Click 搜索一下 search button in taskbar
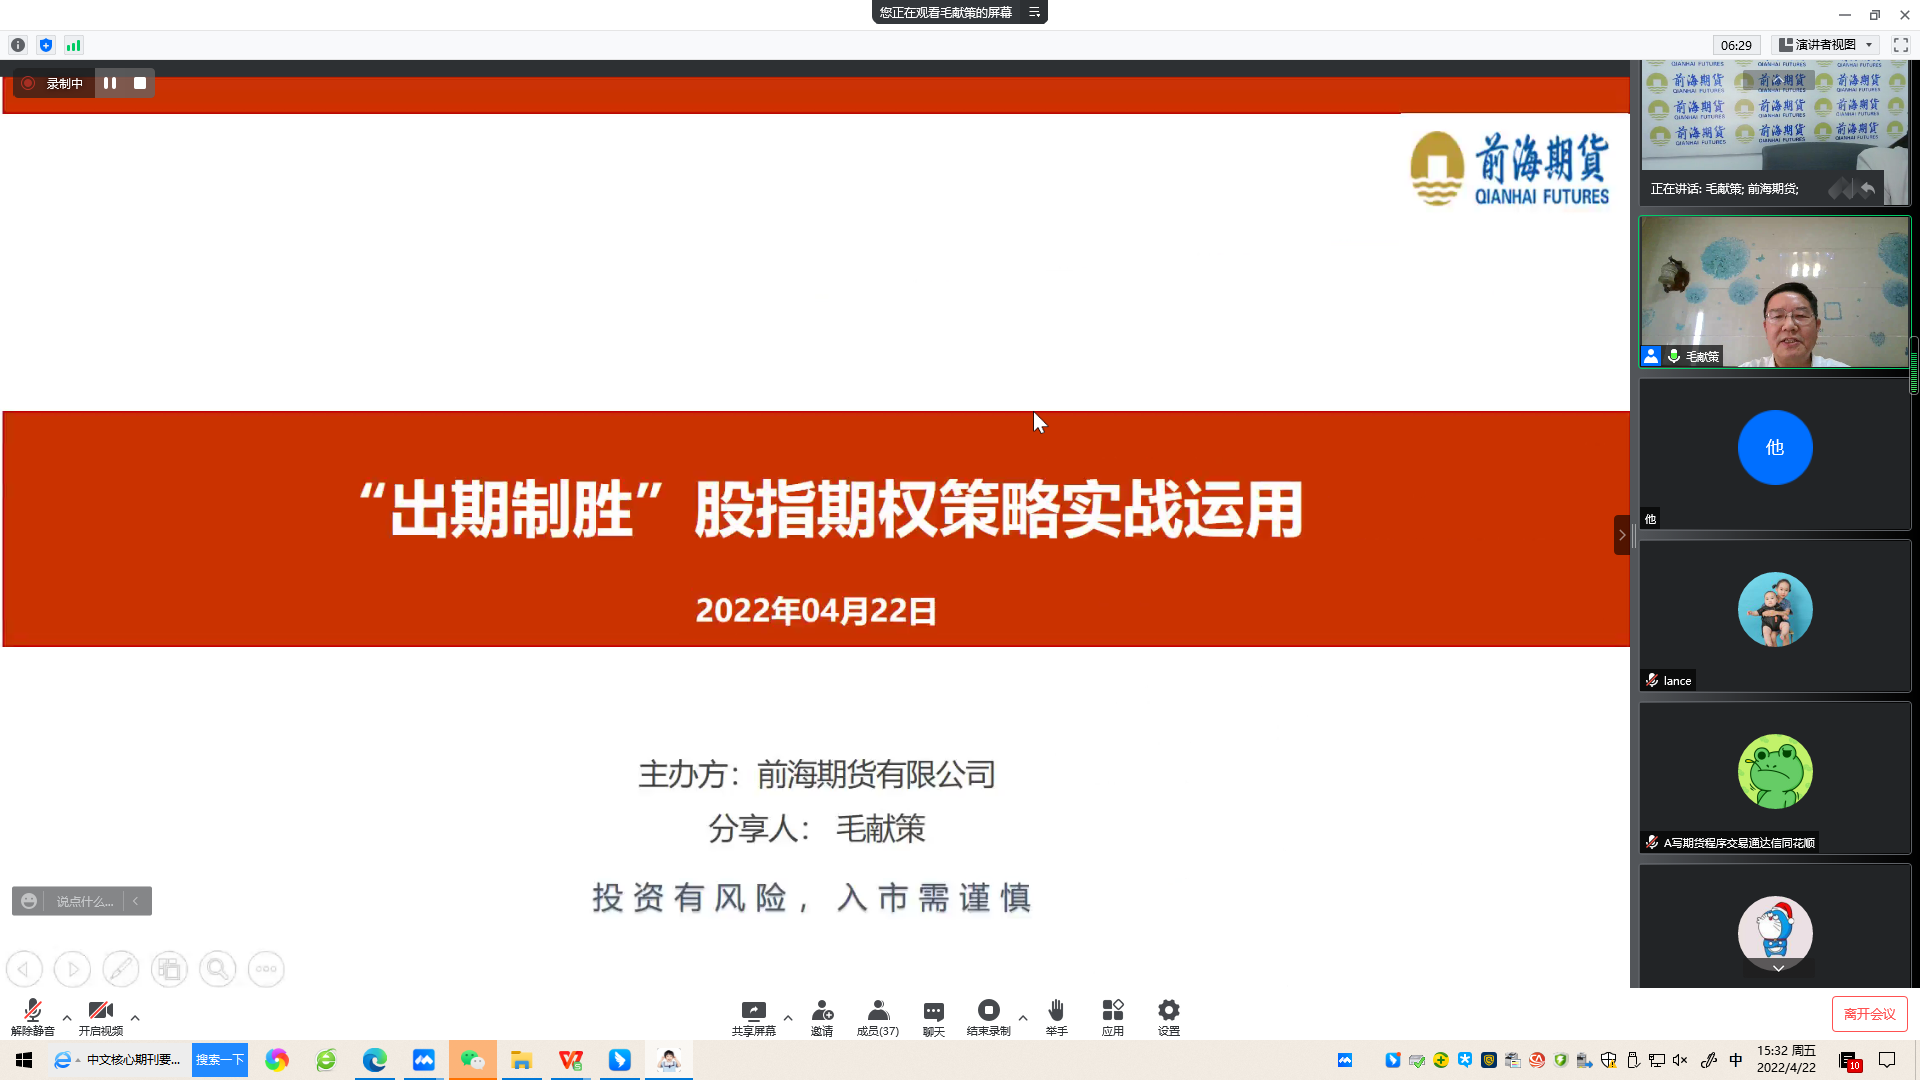This screenshot has height=1080, width=1920. [x=220, y=1060]
